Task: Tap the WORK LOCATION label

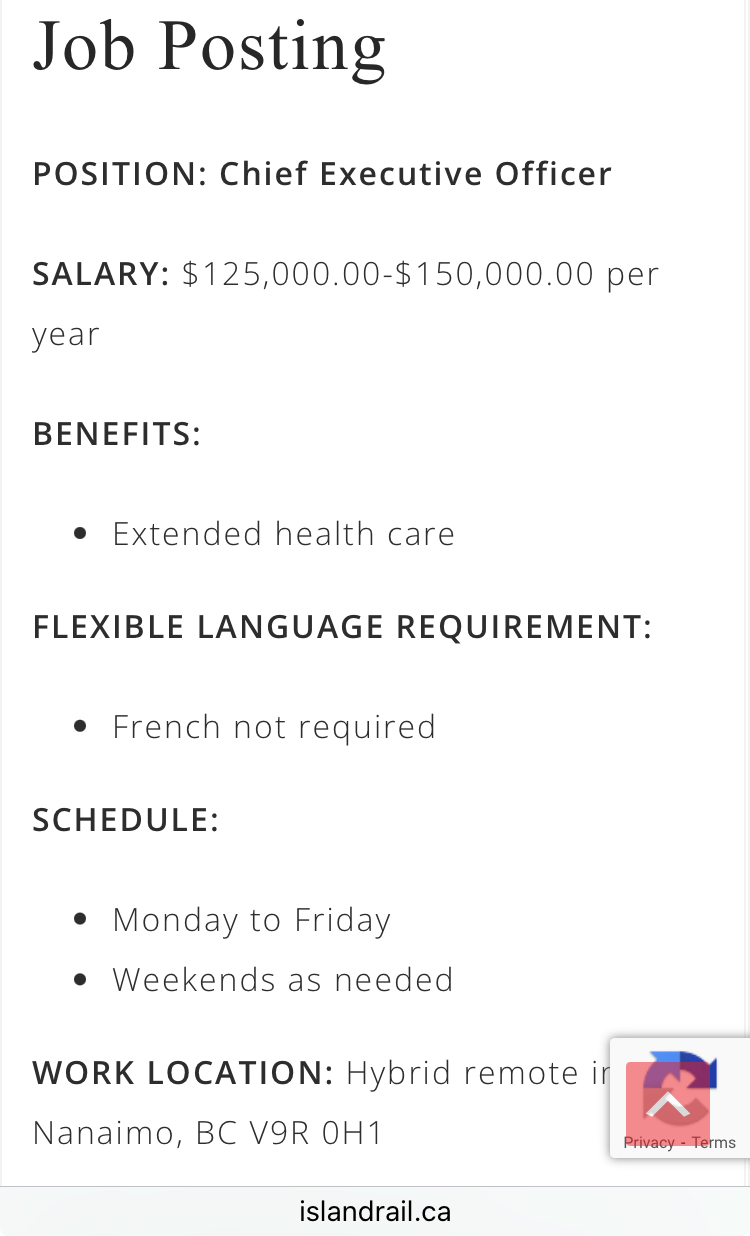Action: coord(183,1073)
